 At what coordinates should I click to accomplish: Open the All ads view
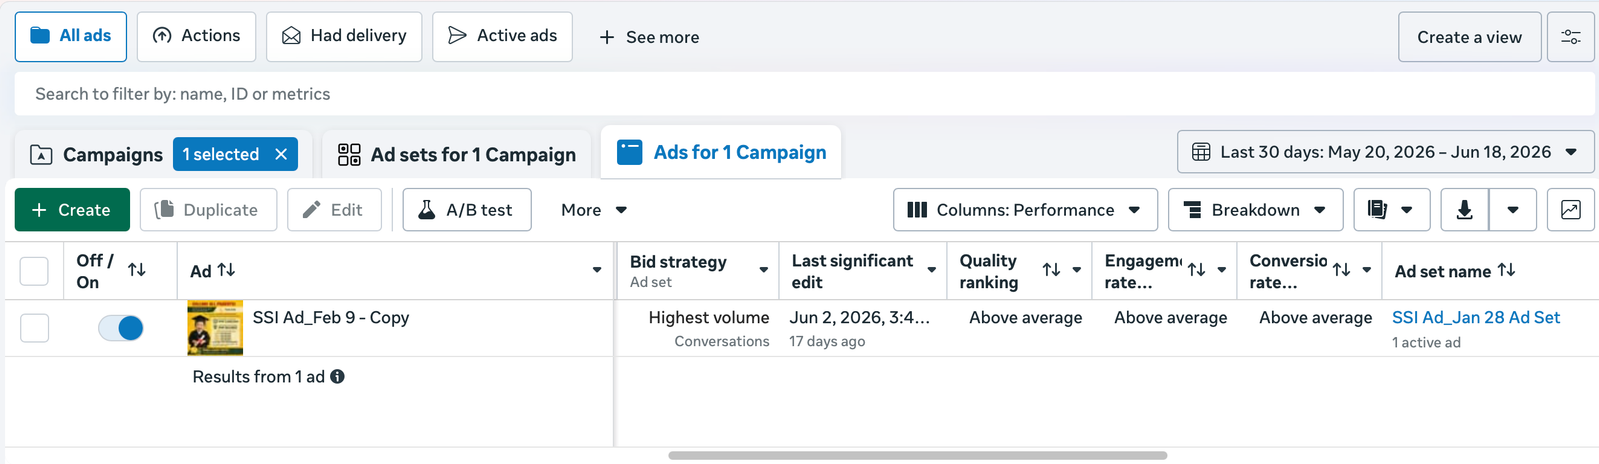(x=71, y=36)
